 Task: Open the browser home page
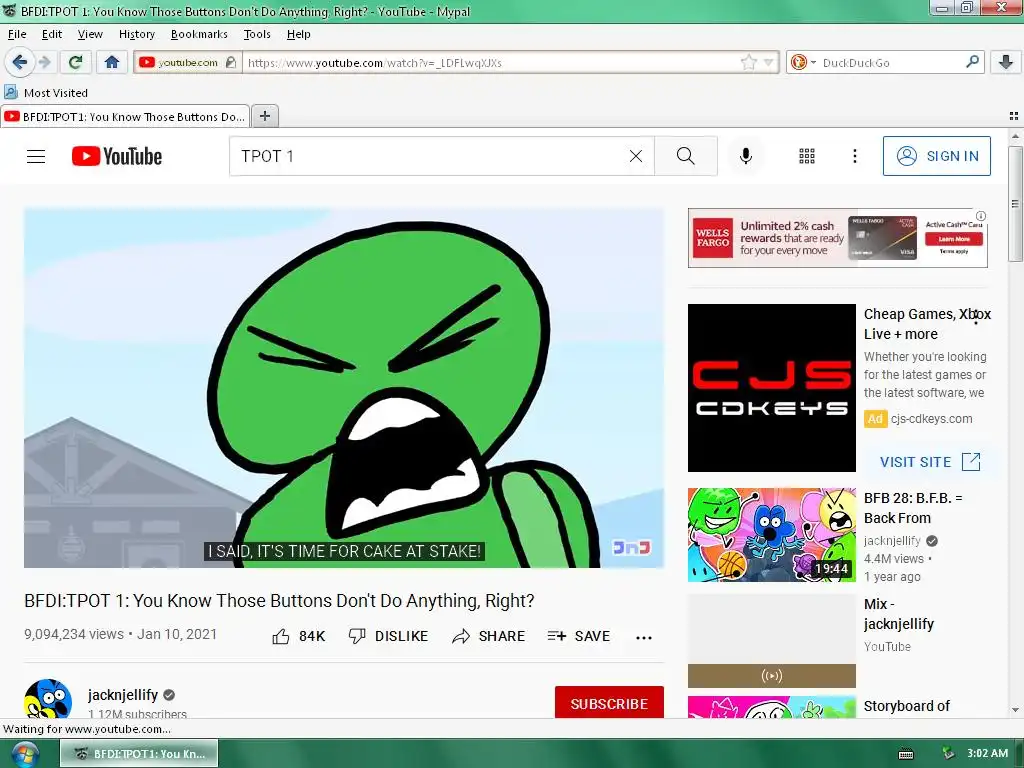pos(112,63)
